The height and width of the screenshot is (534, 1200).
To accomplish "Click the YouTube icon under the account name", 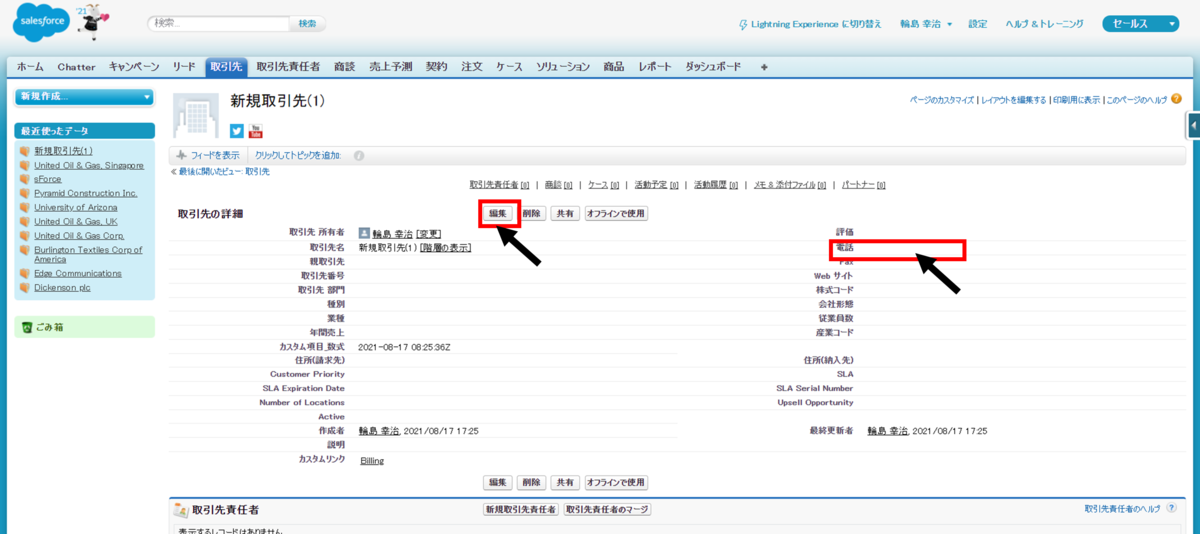I will [x=256, y=131].
